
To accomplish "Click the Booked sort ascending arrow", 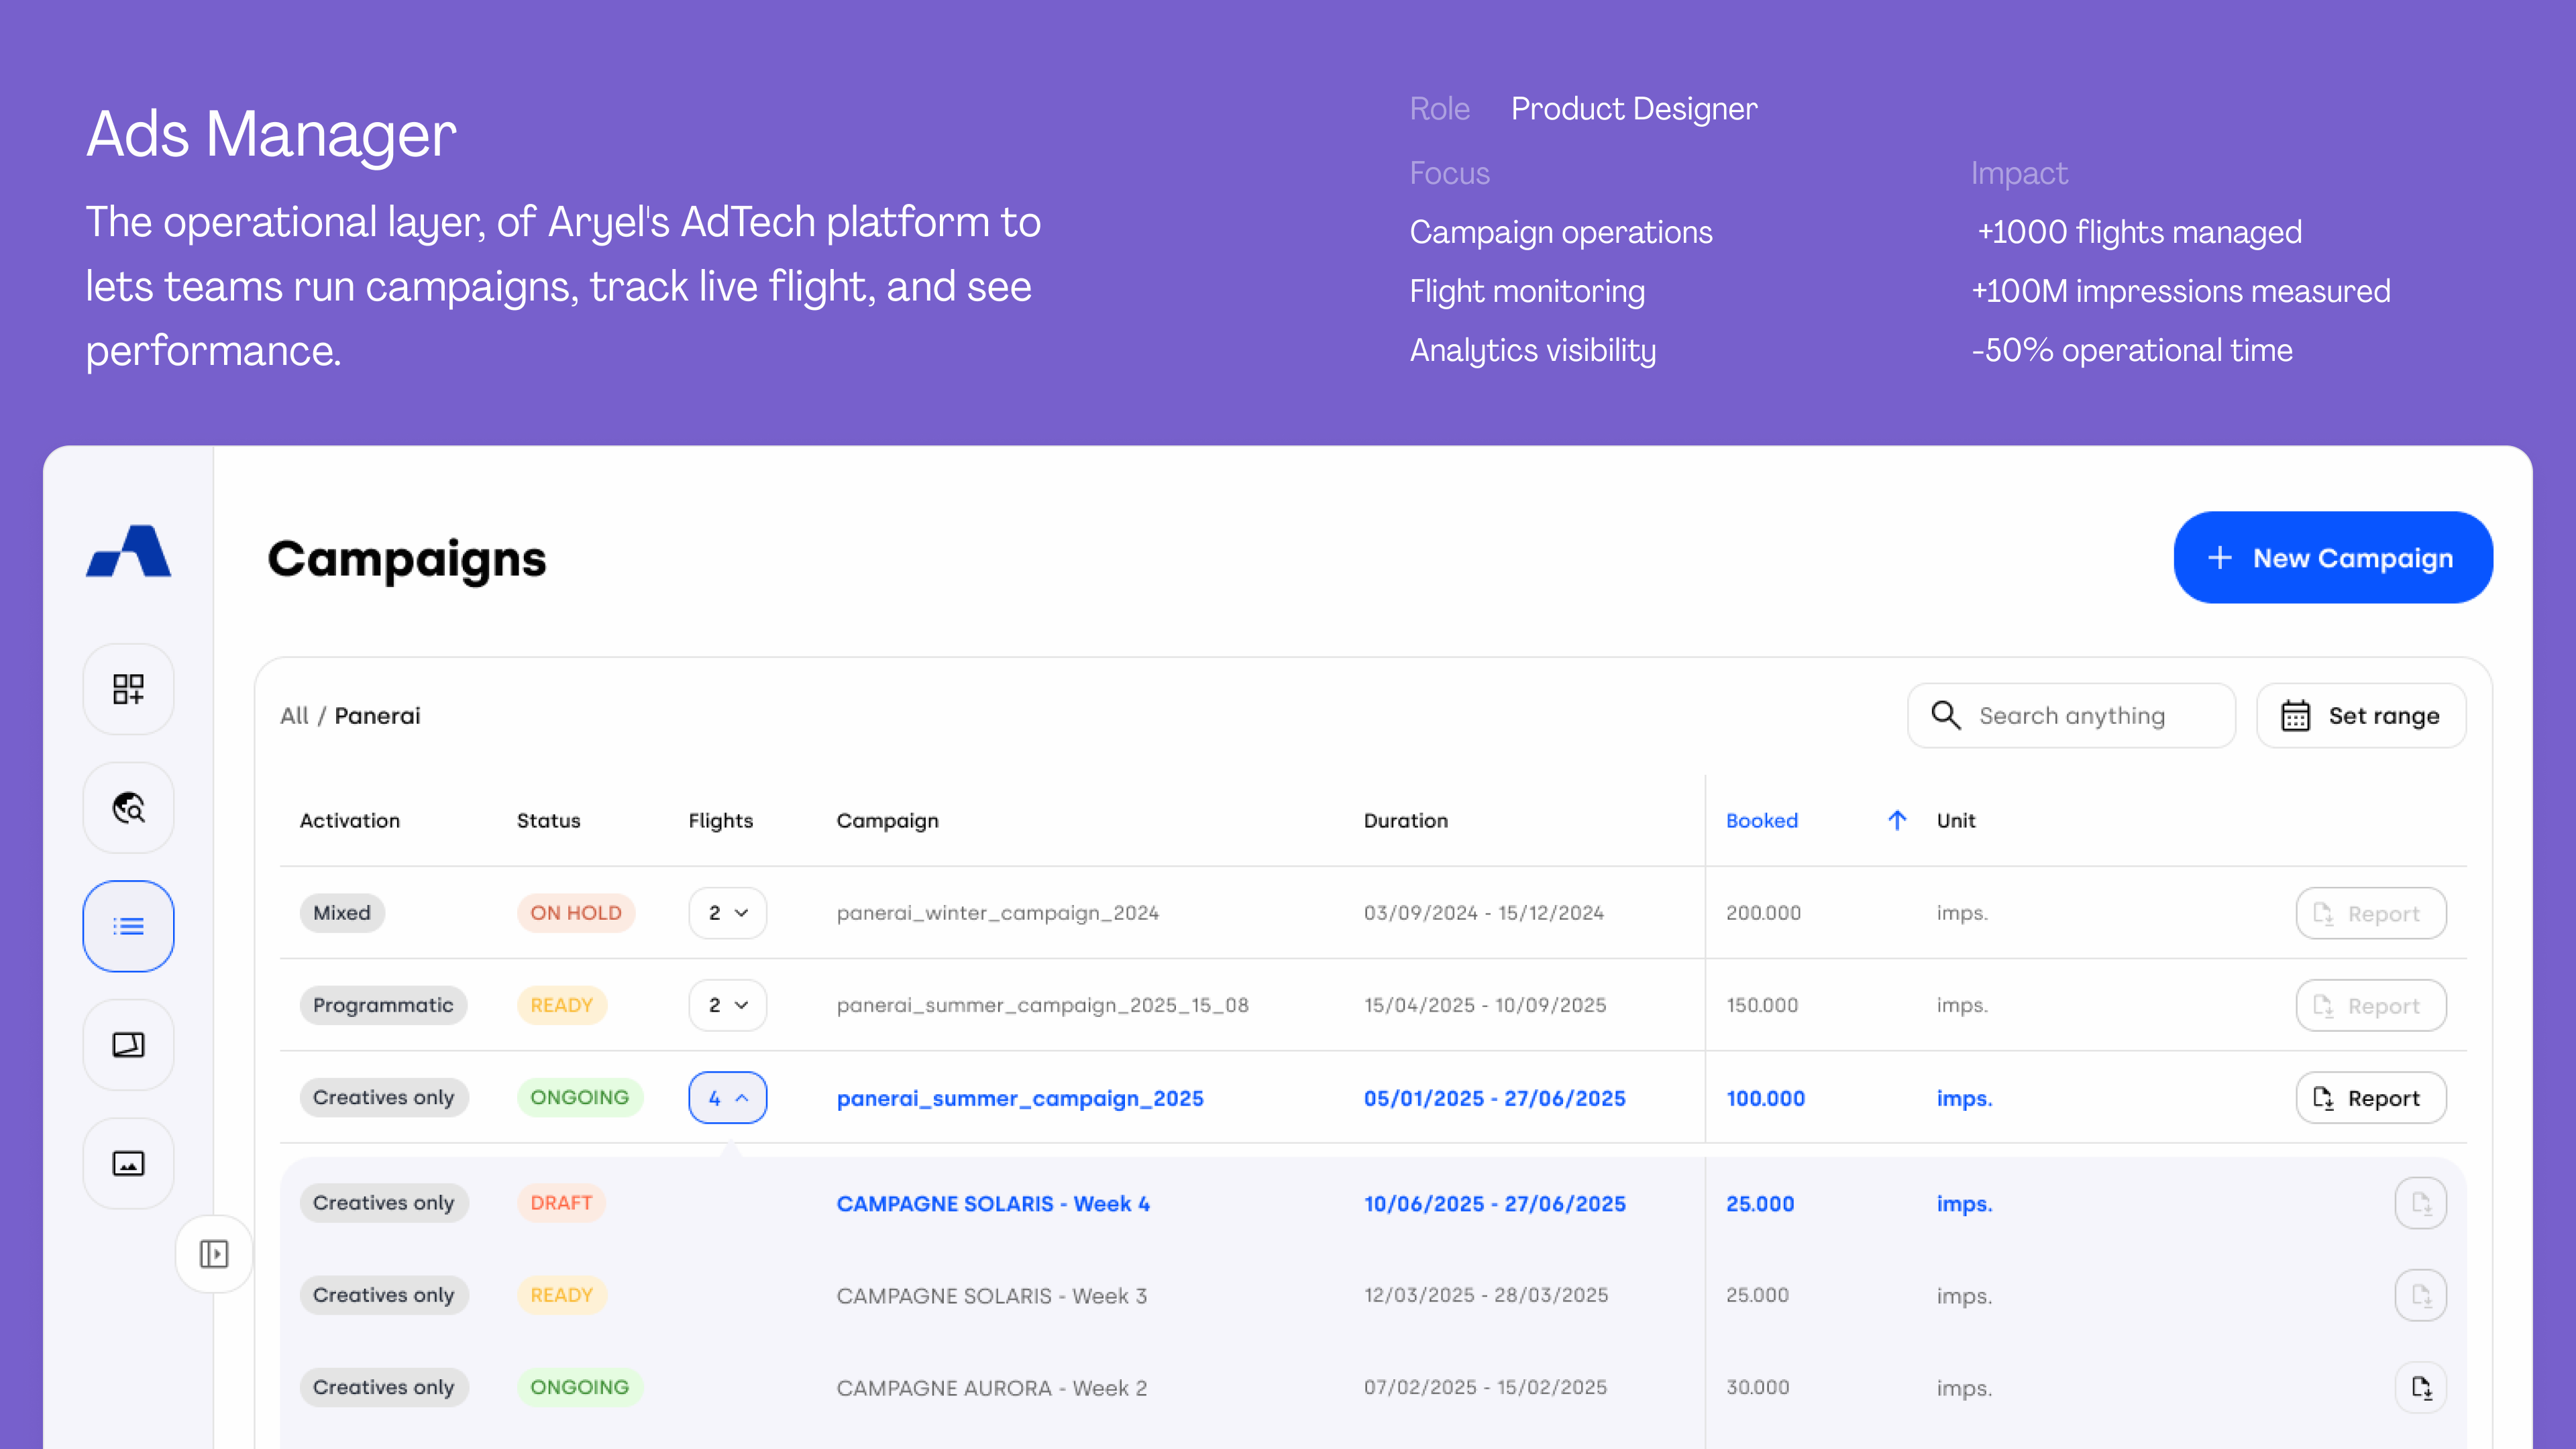I will [1897, 820].
